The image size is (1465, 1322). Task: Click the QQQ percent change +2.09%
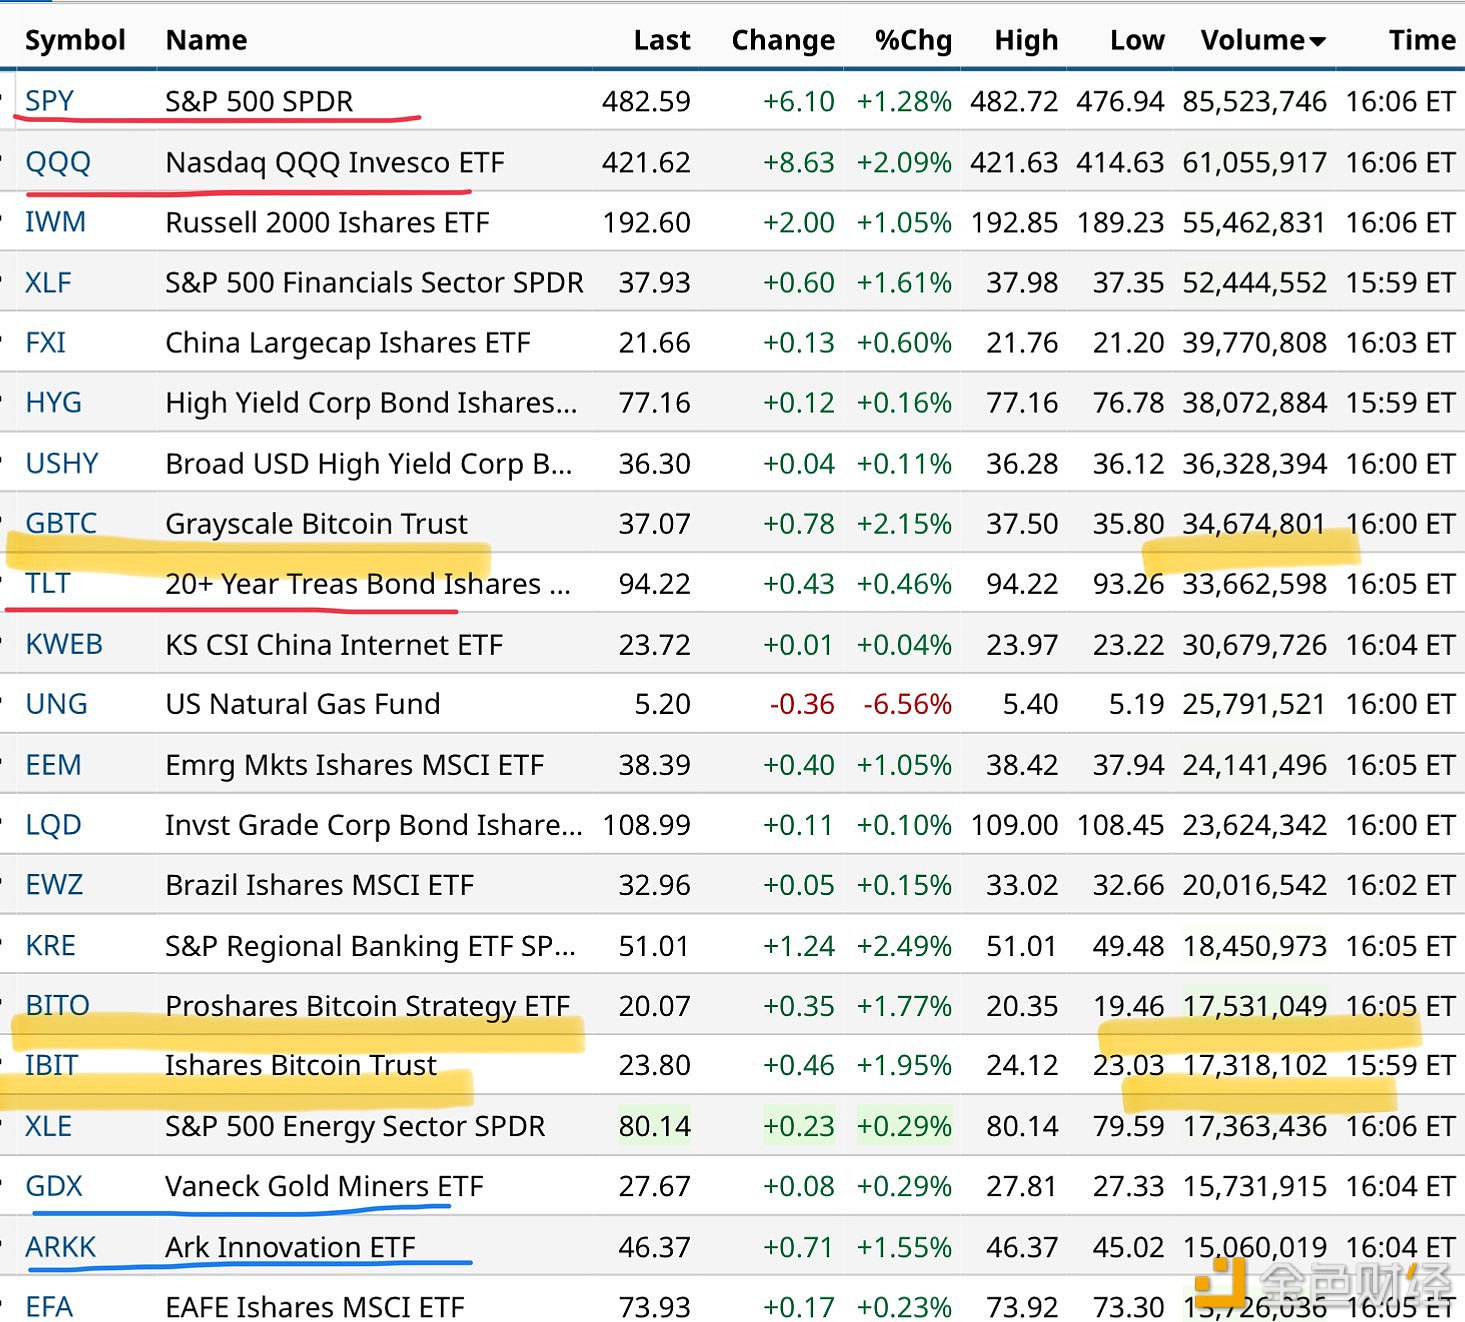point(904,162)
